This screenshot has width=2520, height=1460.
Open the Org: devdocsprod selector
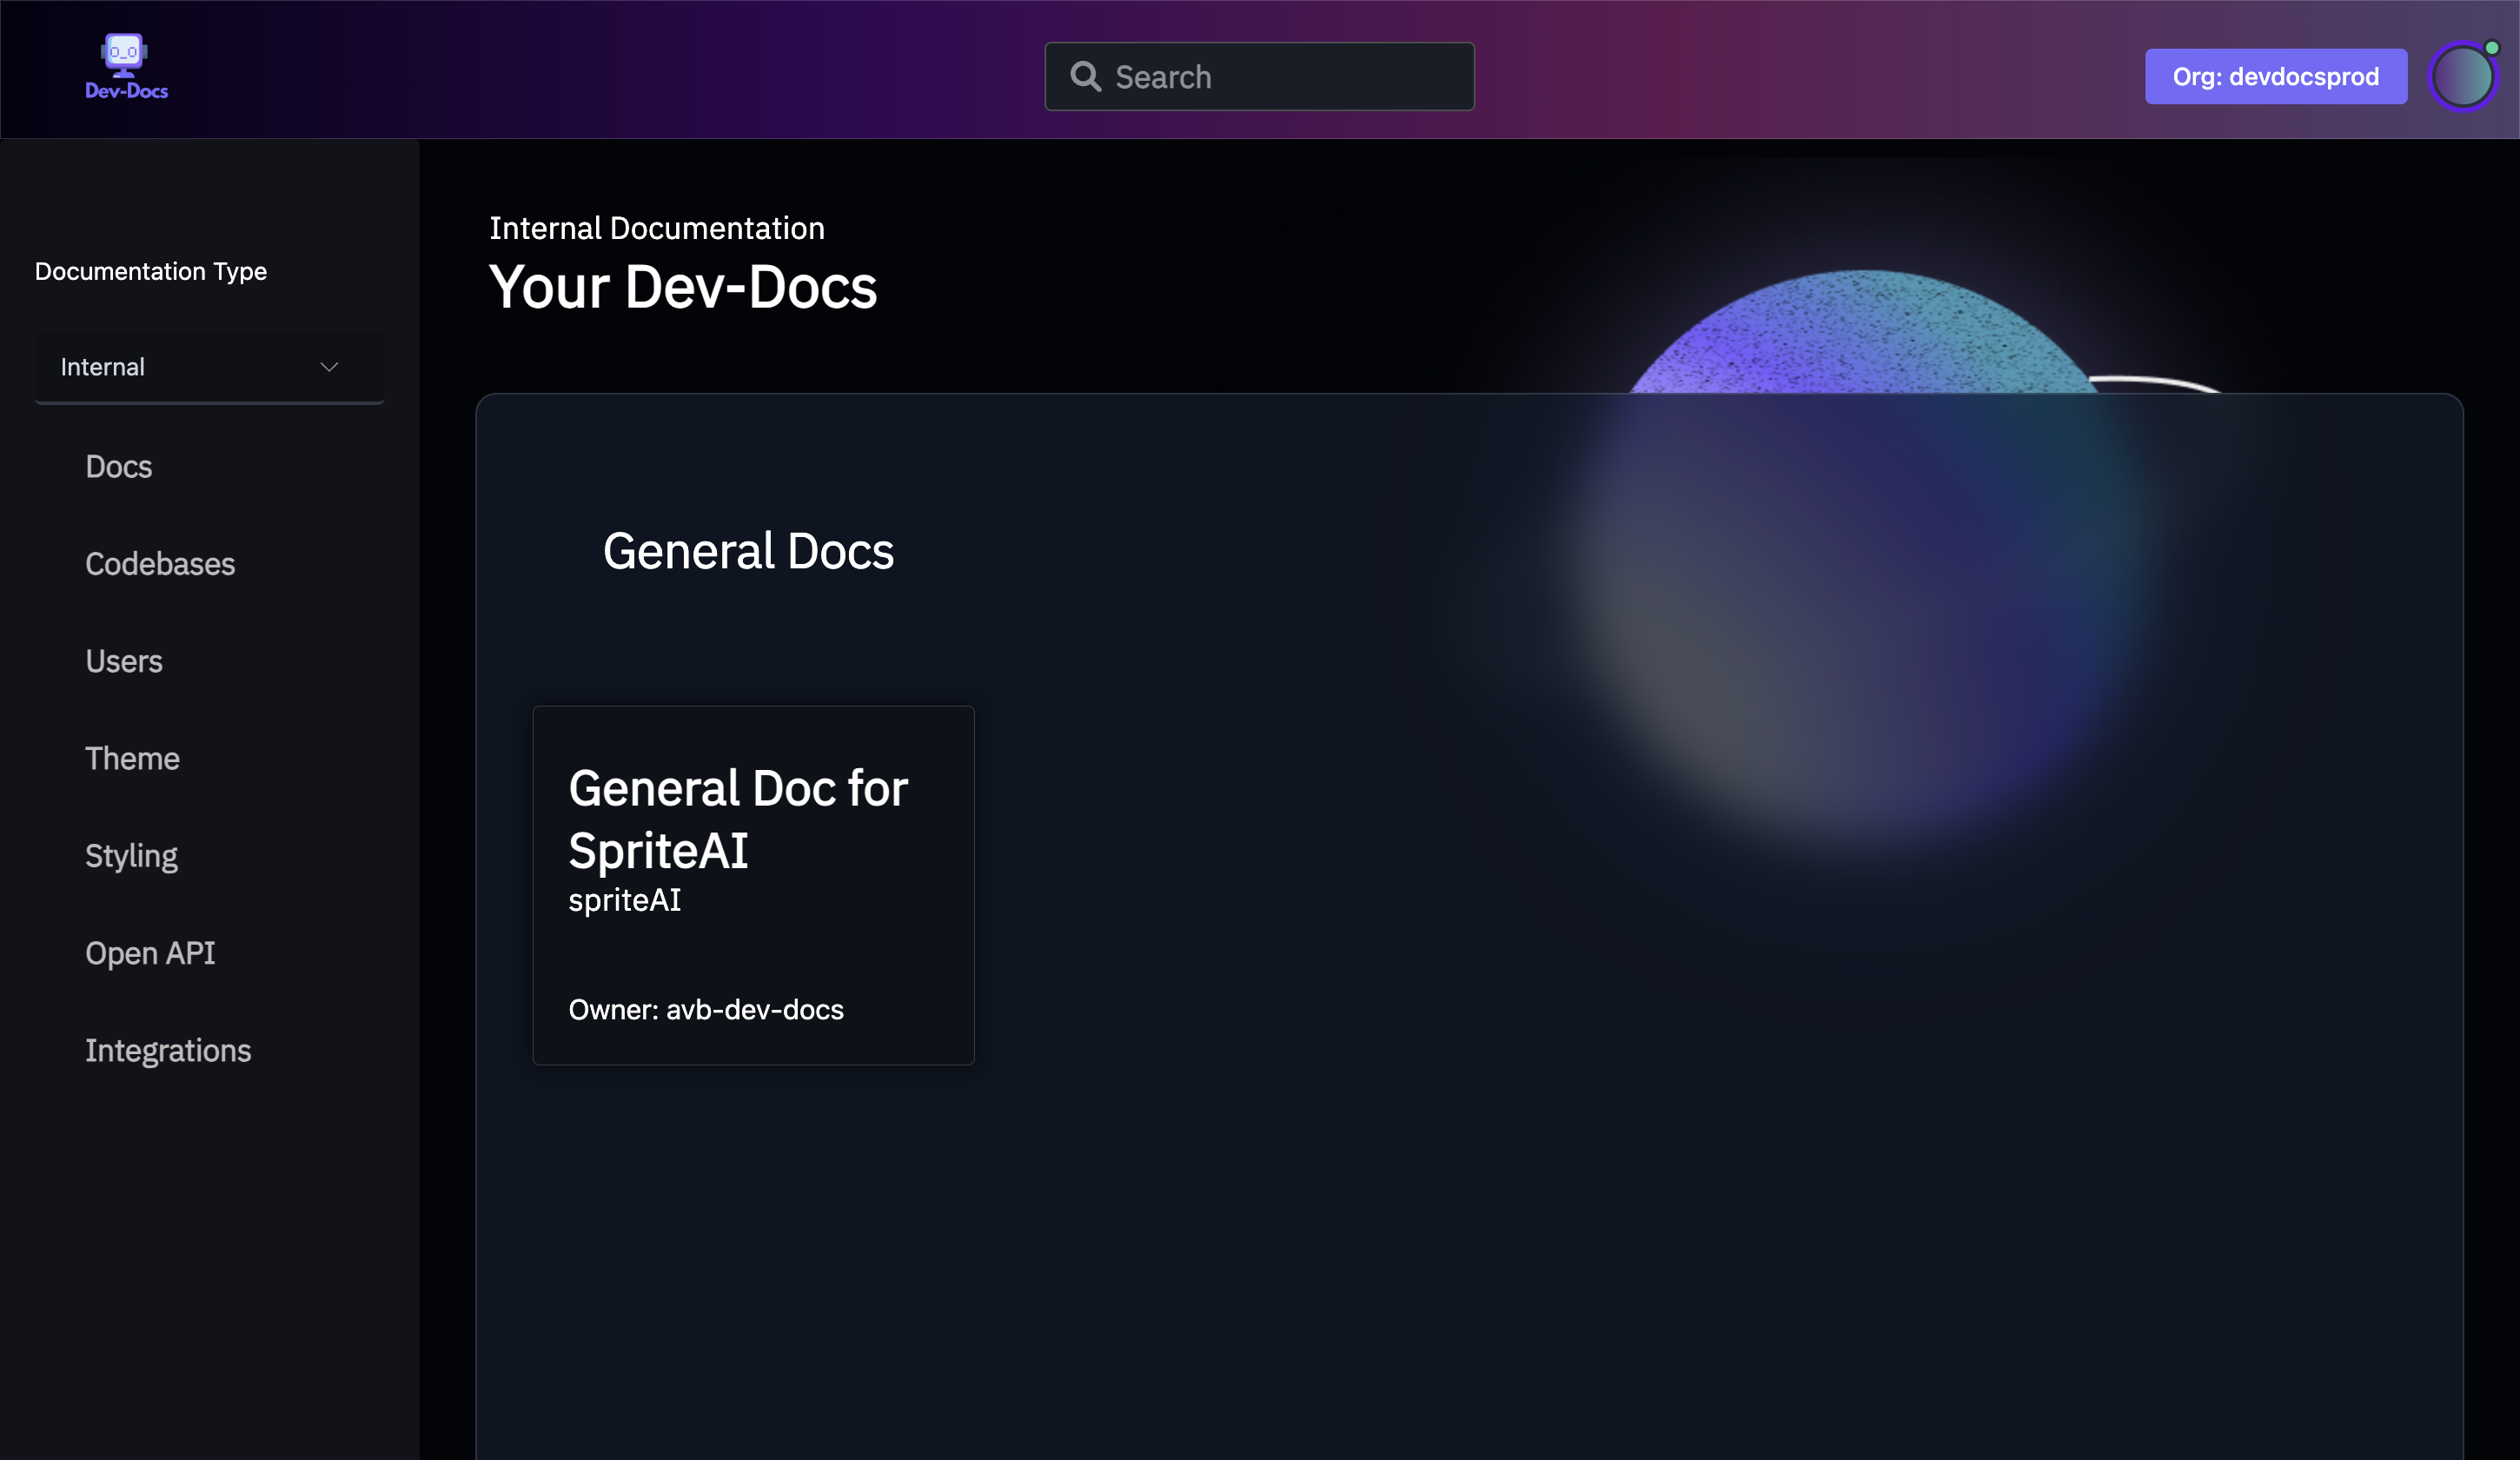pos(2275,76)
